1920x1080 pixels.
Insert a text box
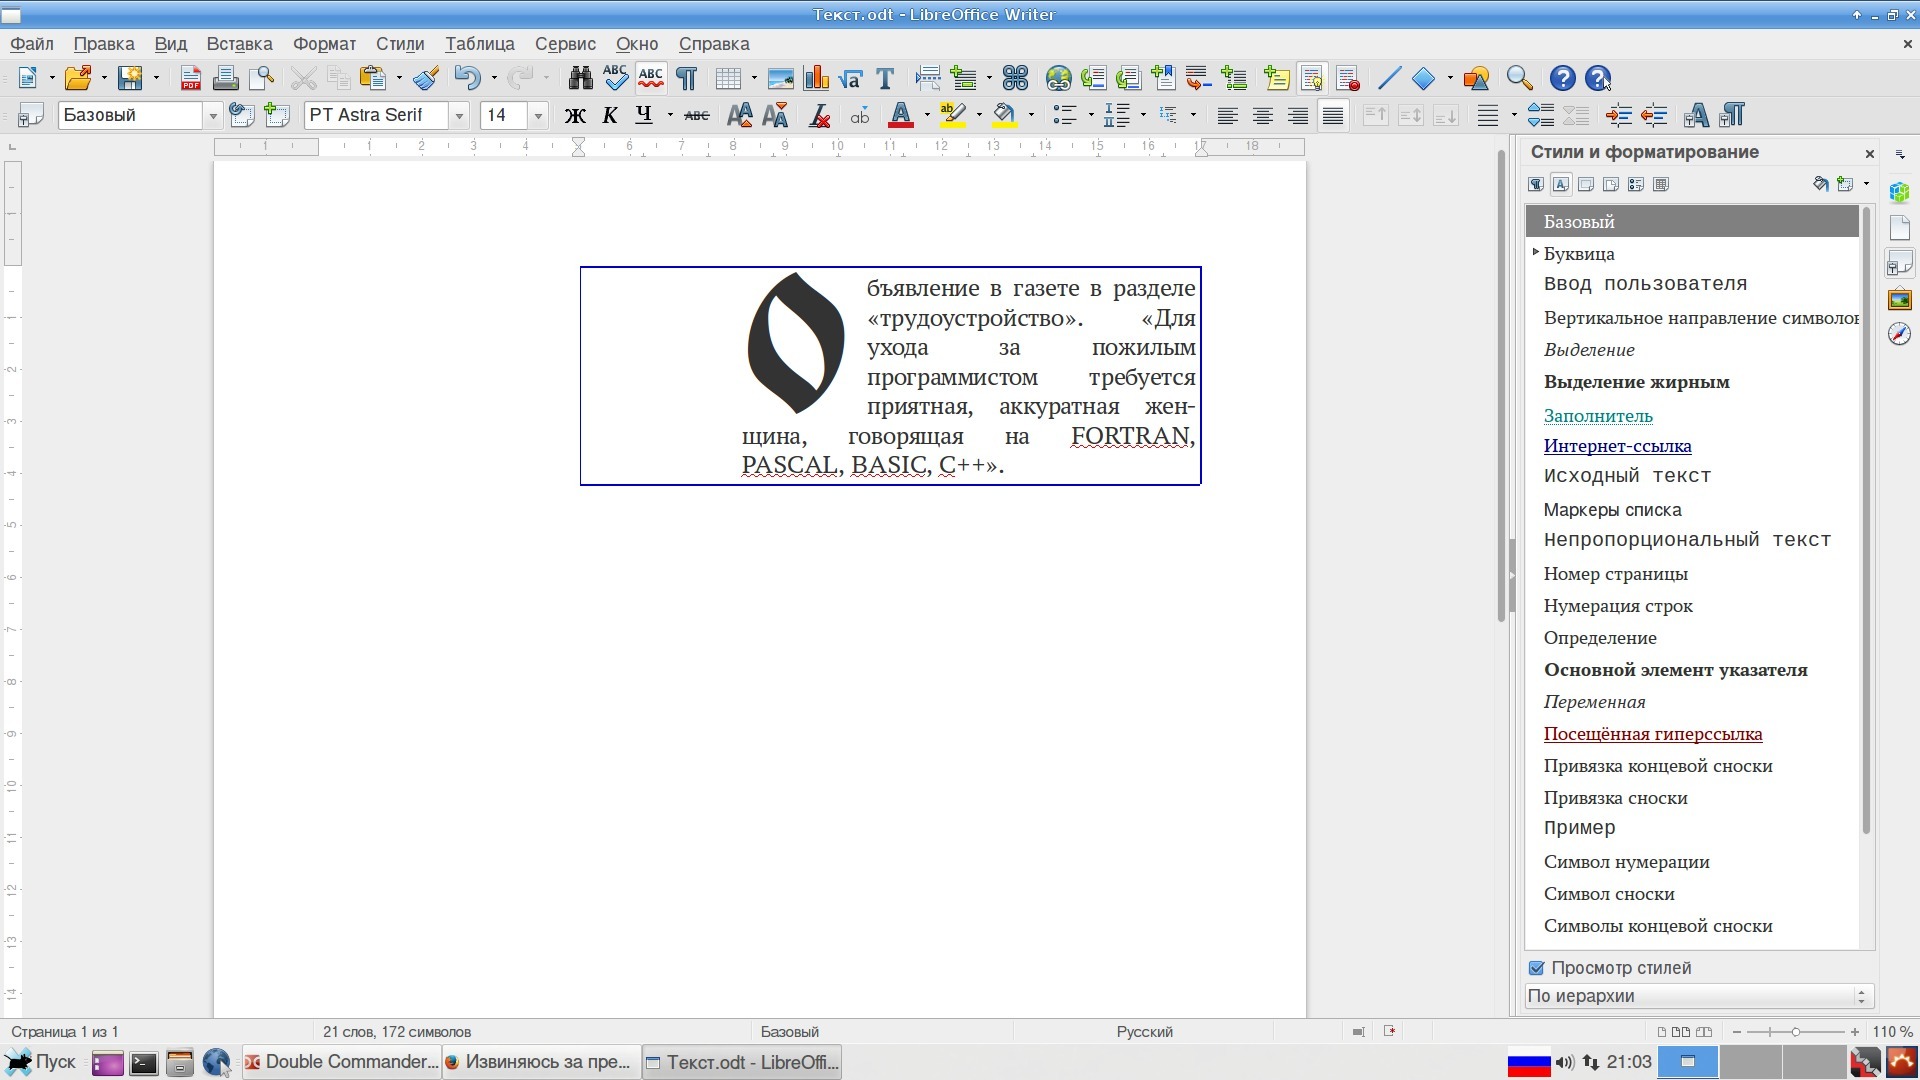pyautogui.click(x=885, y=78)
